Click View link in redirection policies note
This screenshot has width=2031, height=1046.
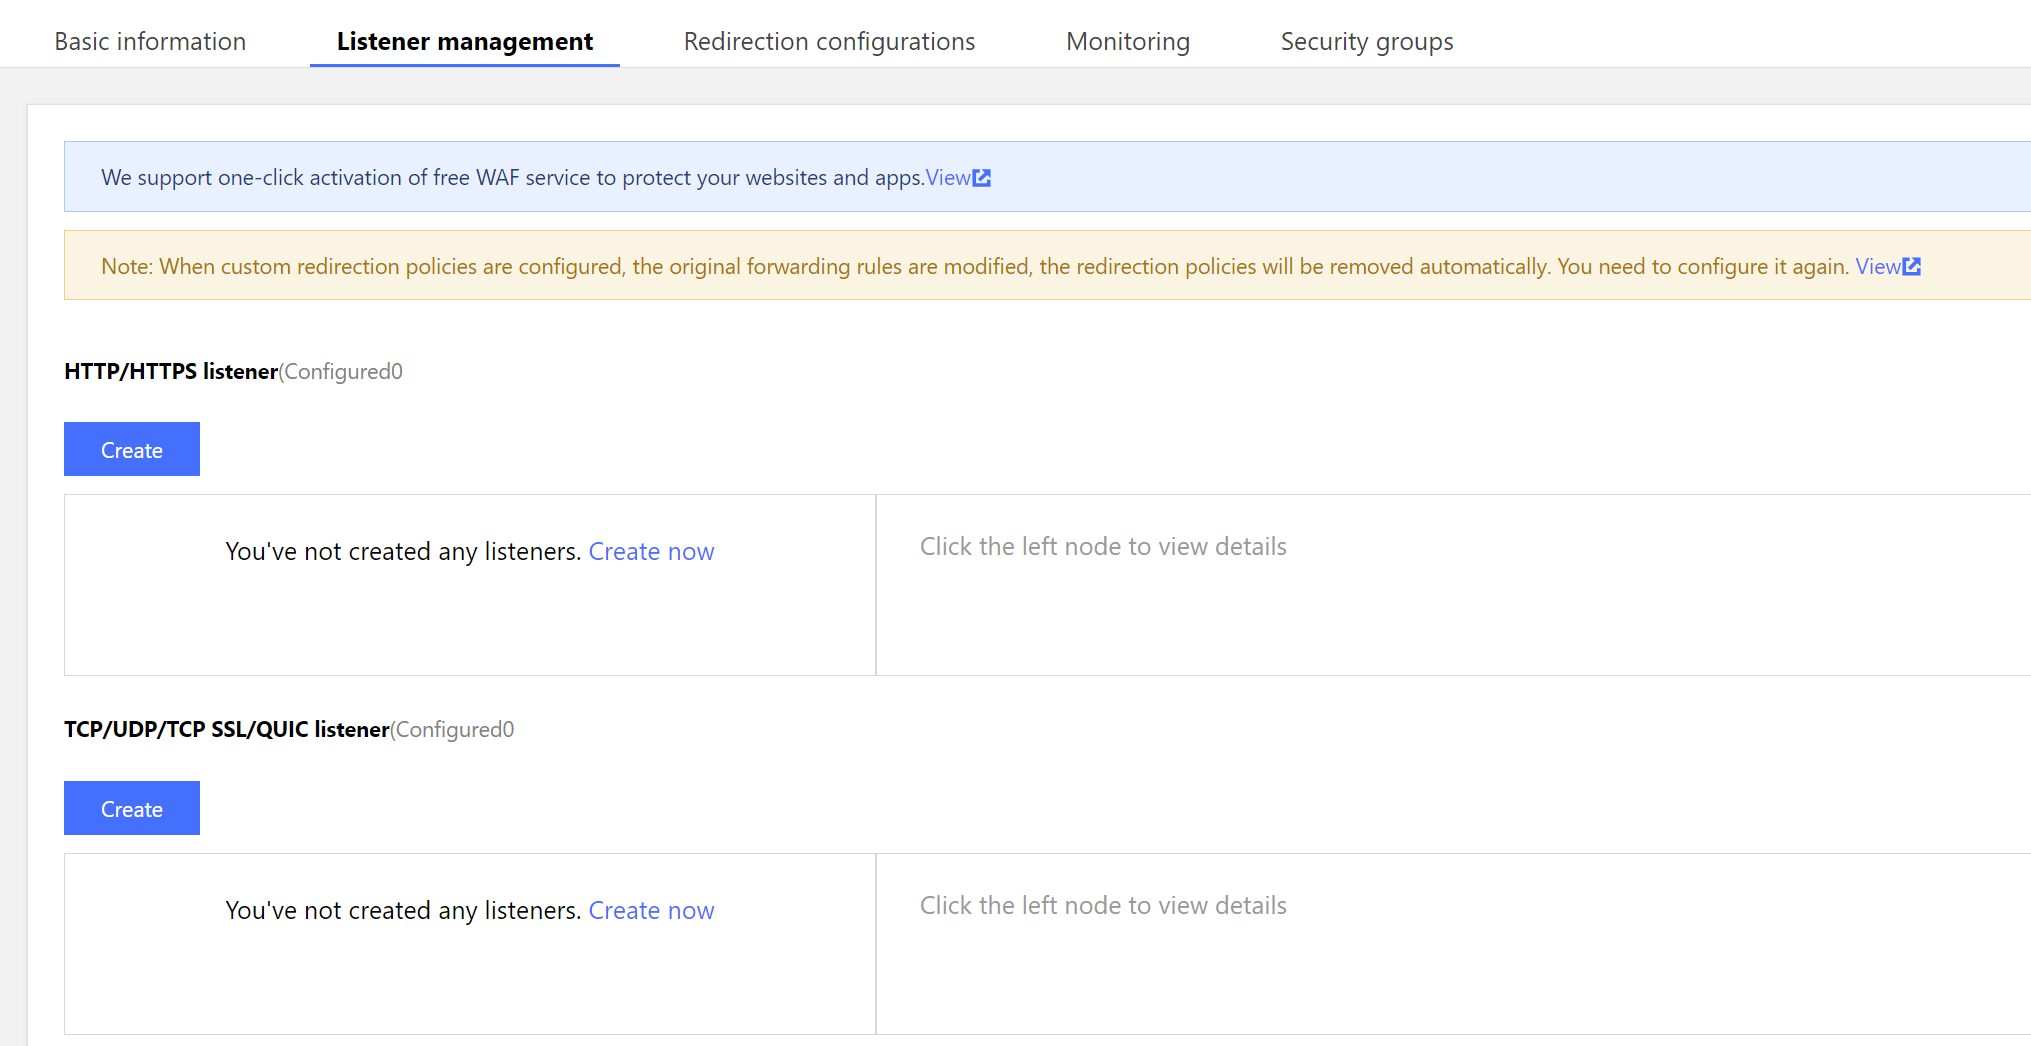tap(1877, 267)
